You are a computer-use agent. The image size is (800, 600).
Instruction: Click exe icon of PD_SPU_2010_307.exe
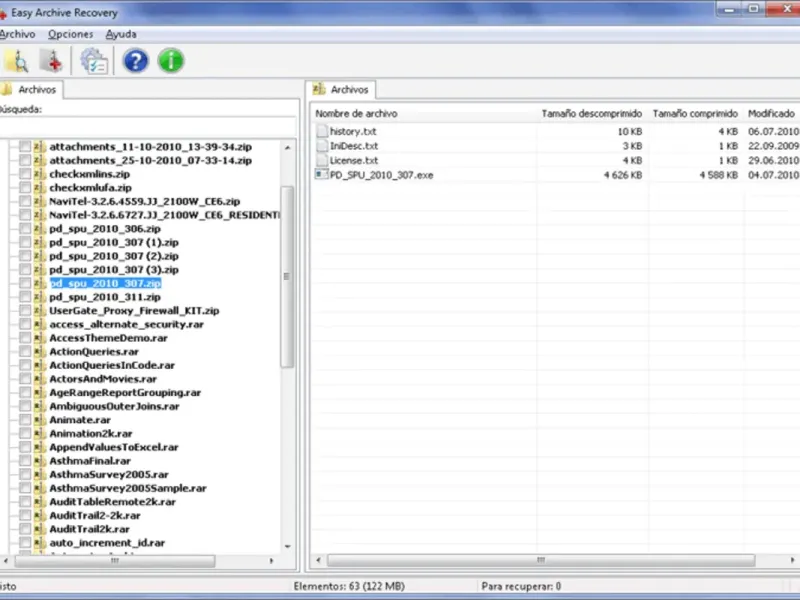321,175
